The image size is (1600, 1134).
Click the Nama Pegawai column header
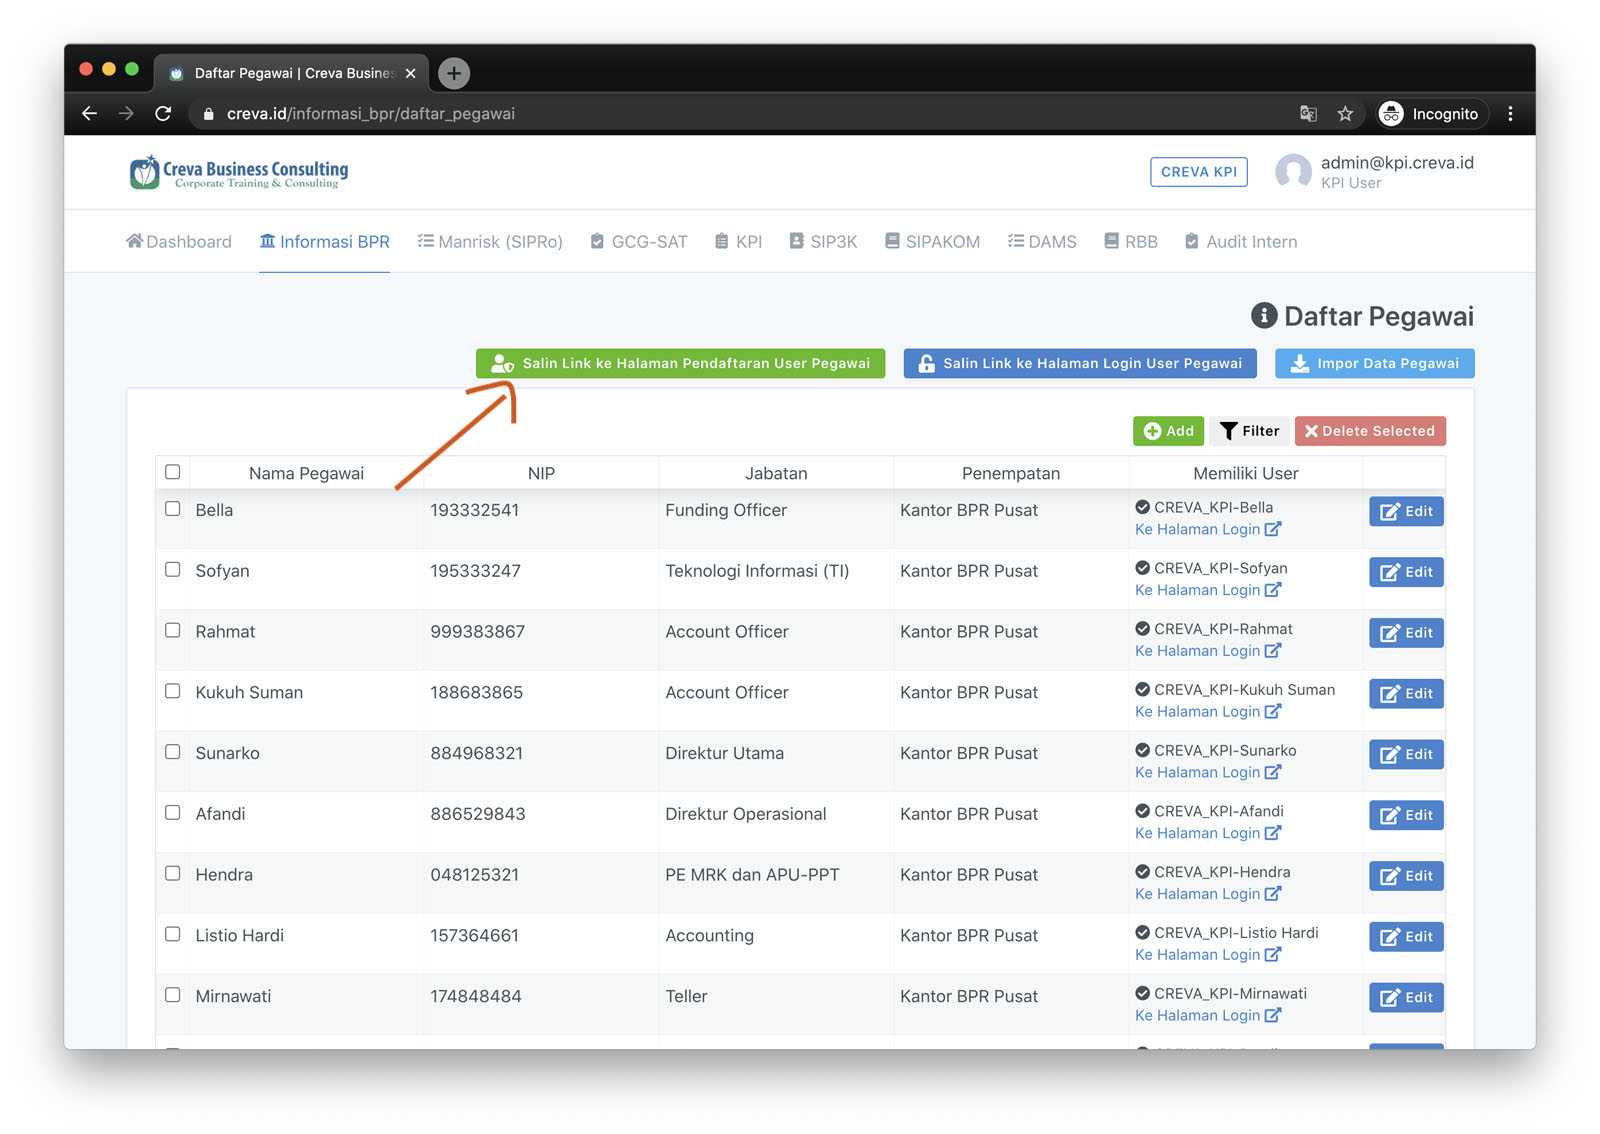[306, 474]
